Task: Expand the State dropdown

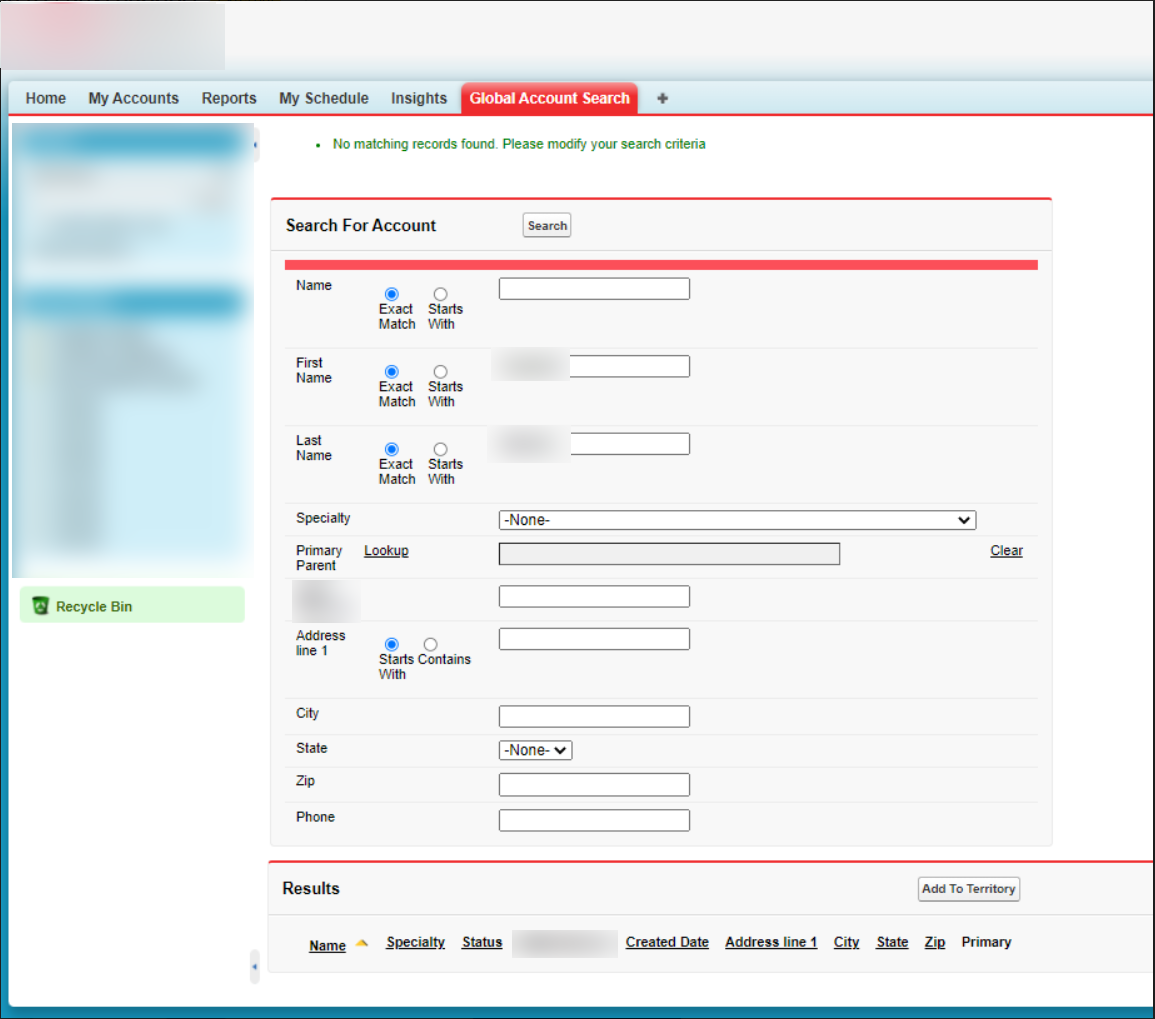Action: 535,750
